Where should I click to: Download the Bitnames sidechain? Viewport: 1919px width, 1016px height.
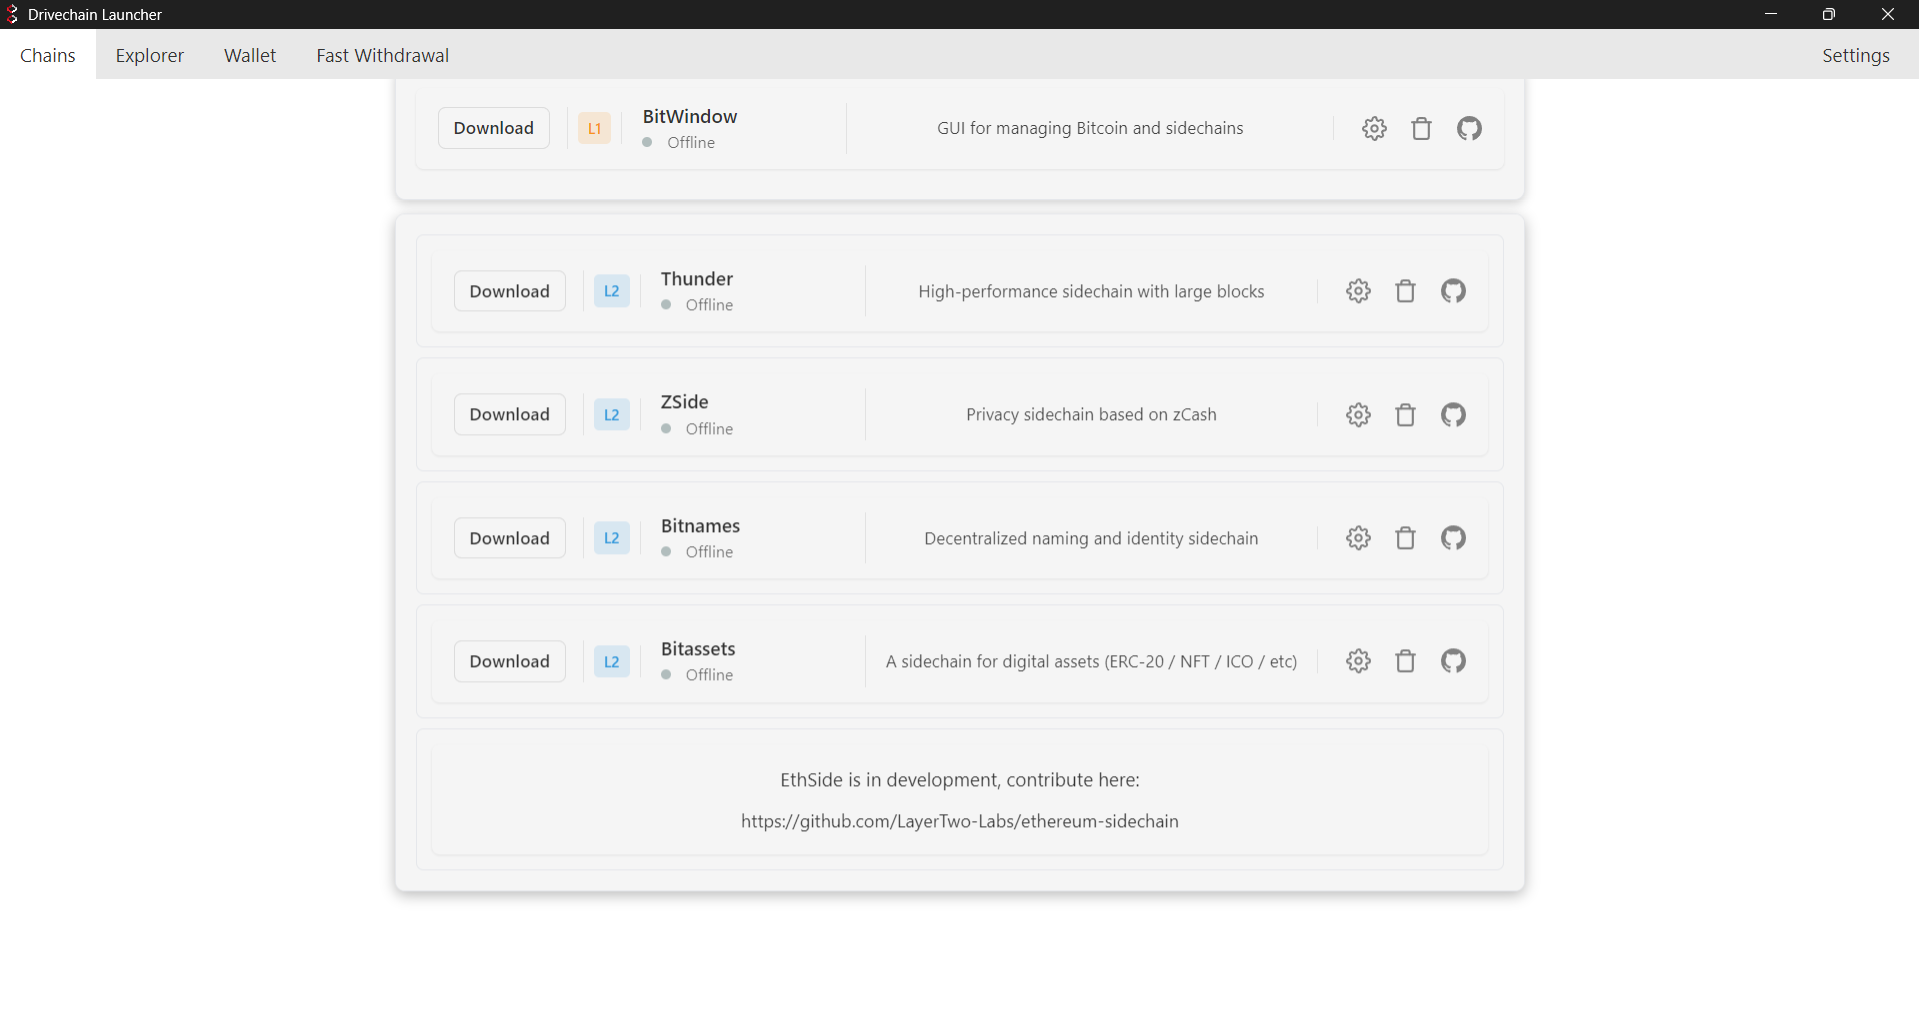(x=510, y=538)
